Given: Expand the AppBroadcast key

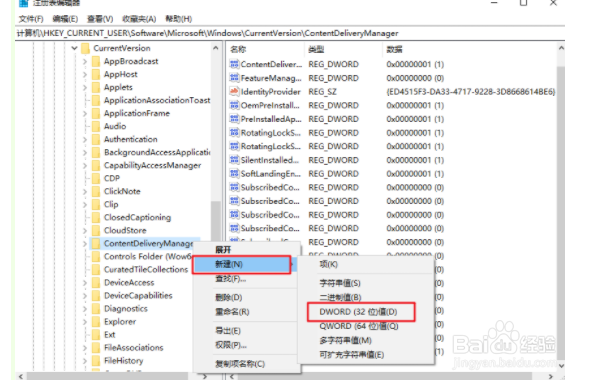Looking at the screenshot, I should [85, 61].
